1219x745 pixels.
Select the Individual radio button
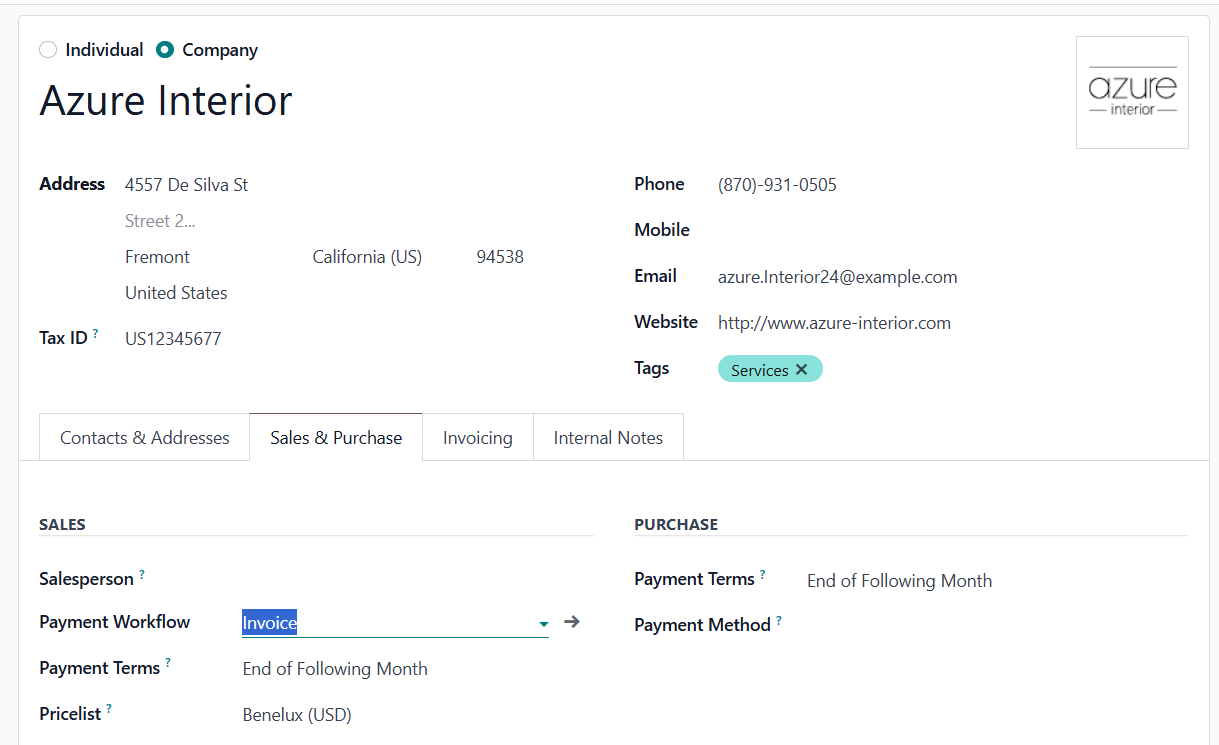[47, 49]
